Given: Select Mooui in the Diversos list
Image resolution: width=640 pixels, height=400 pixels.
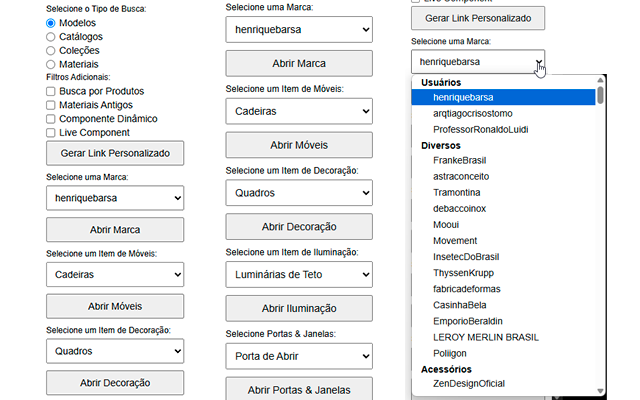Looking at the screenshot, I should 448,224.
